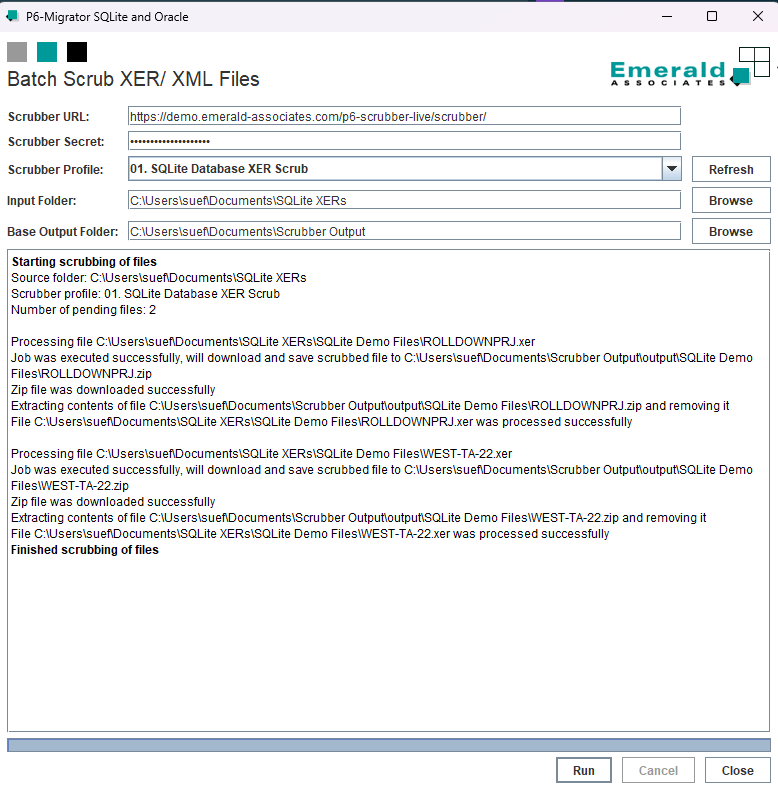Click 'Finished scrubbing of files' log line
Viewport: 778px width, 791px height.
(85, 550)
